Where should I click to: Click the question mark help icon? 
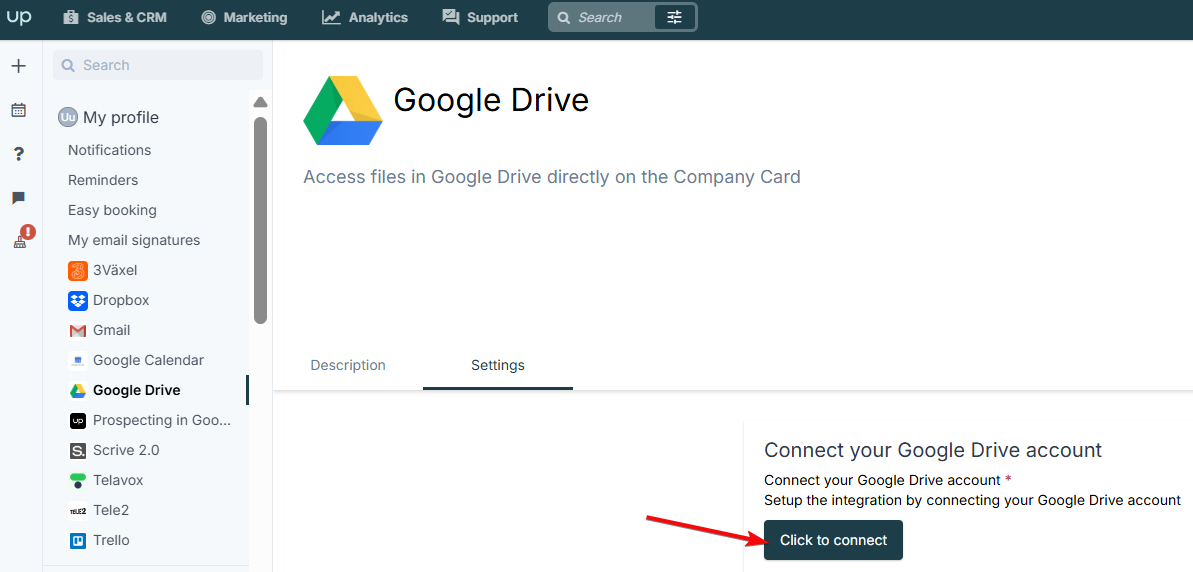[19, 154]
